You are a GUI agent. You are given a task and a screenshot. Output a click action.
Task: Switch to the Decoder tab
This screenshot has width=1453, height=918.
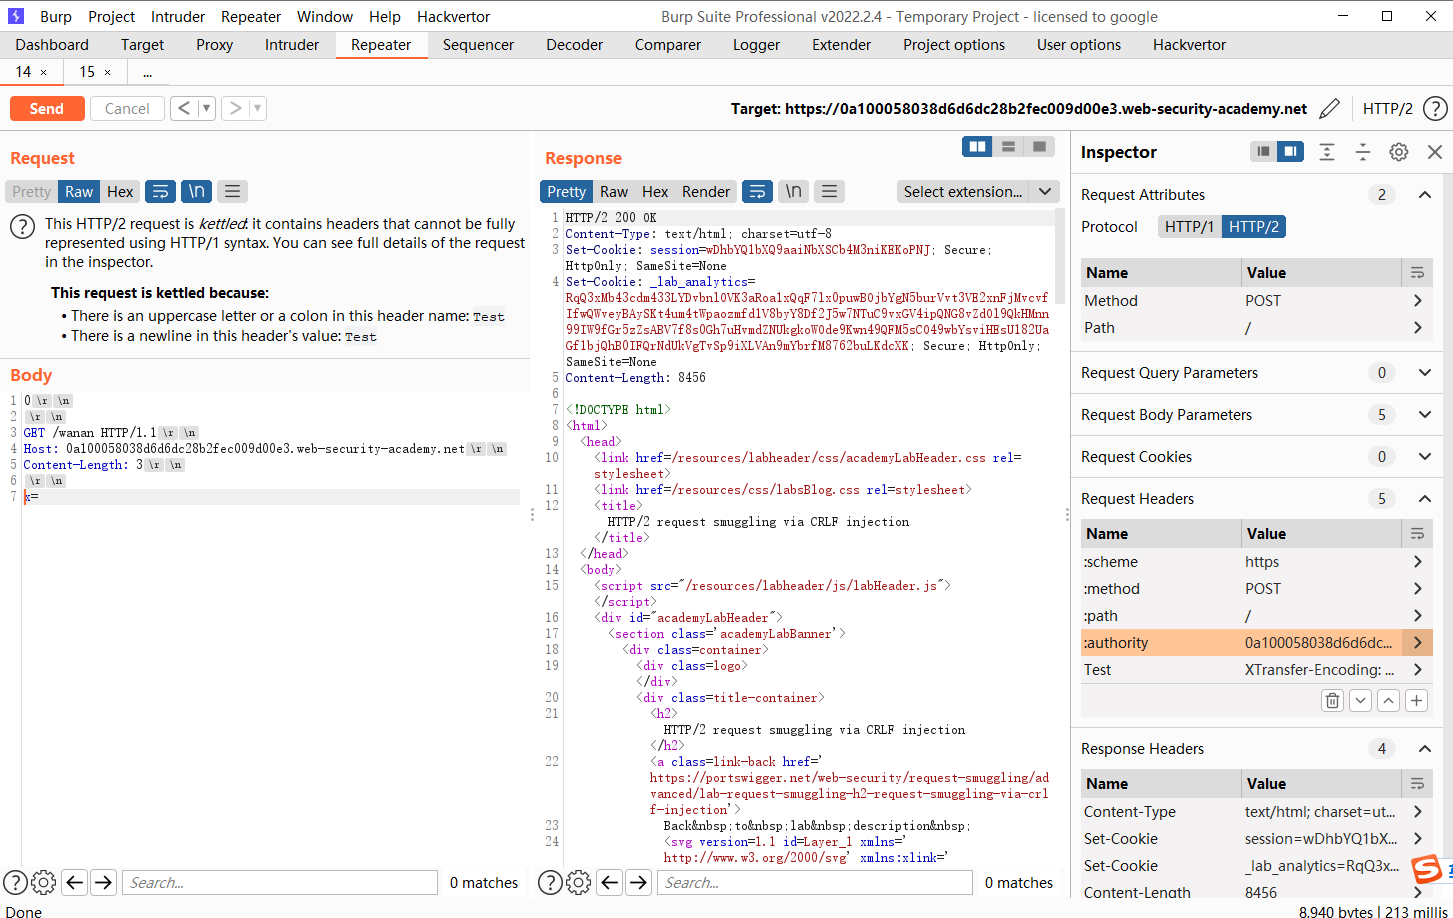574,44
